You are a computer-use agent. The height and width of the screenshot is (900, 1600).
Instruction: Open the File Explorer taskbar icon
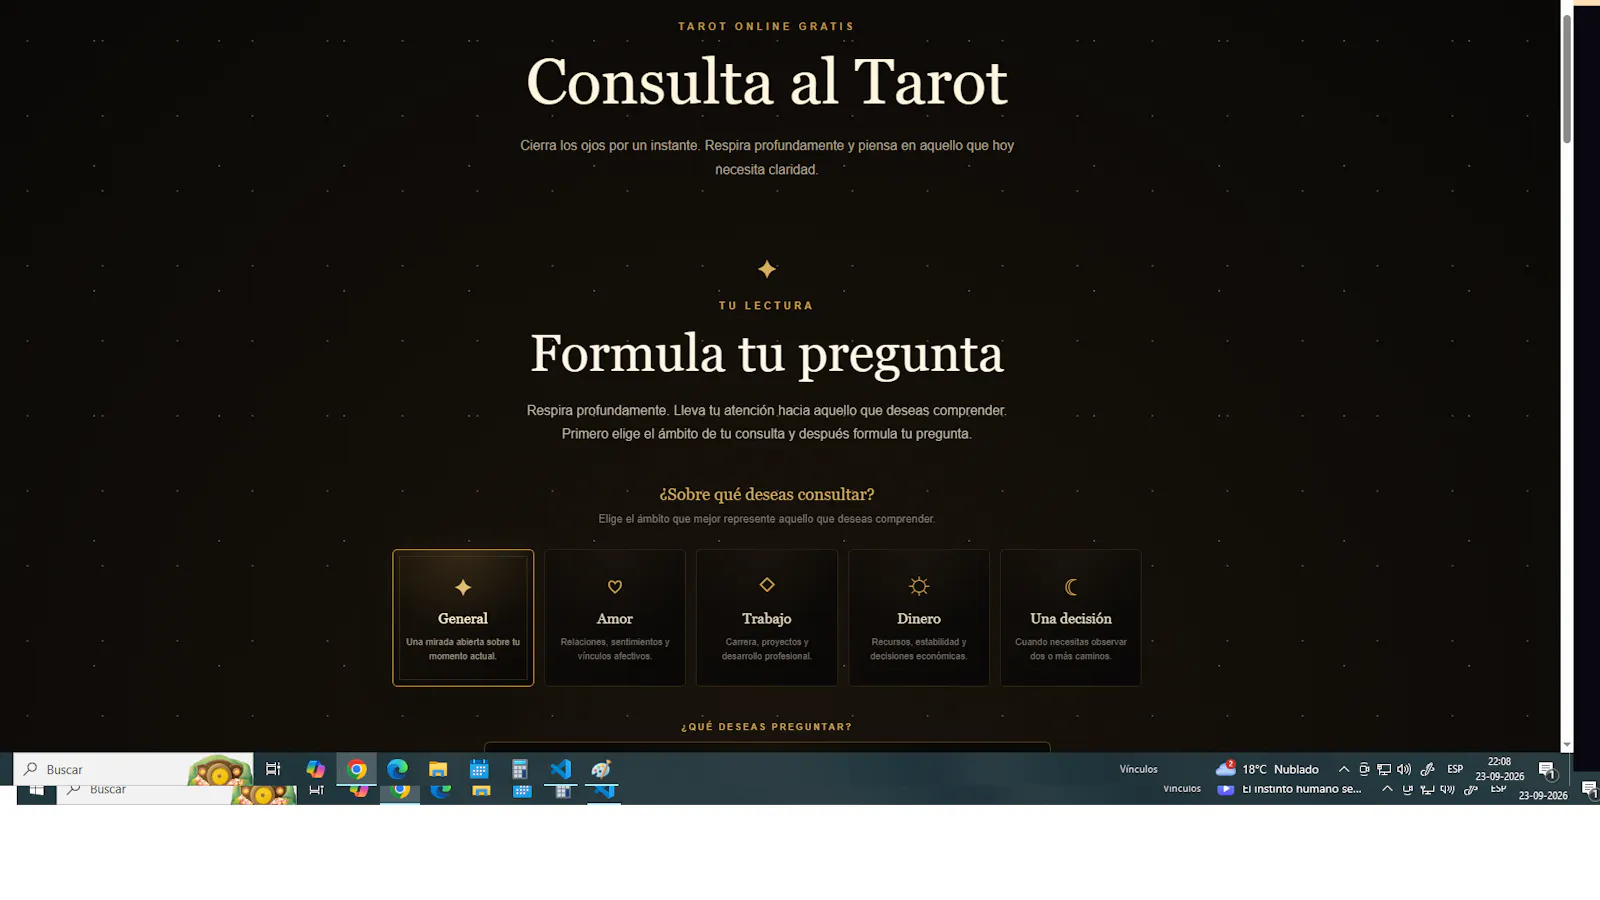point(438,769)
